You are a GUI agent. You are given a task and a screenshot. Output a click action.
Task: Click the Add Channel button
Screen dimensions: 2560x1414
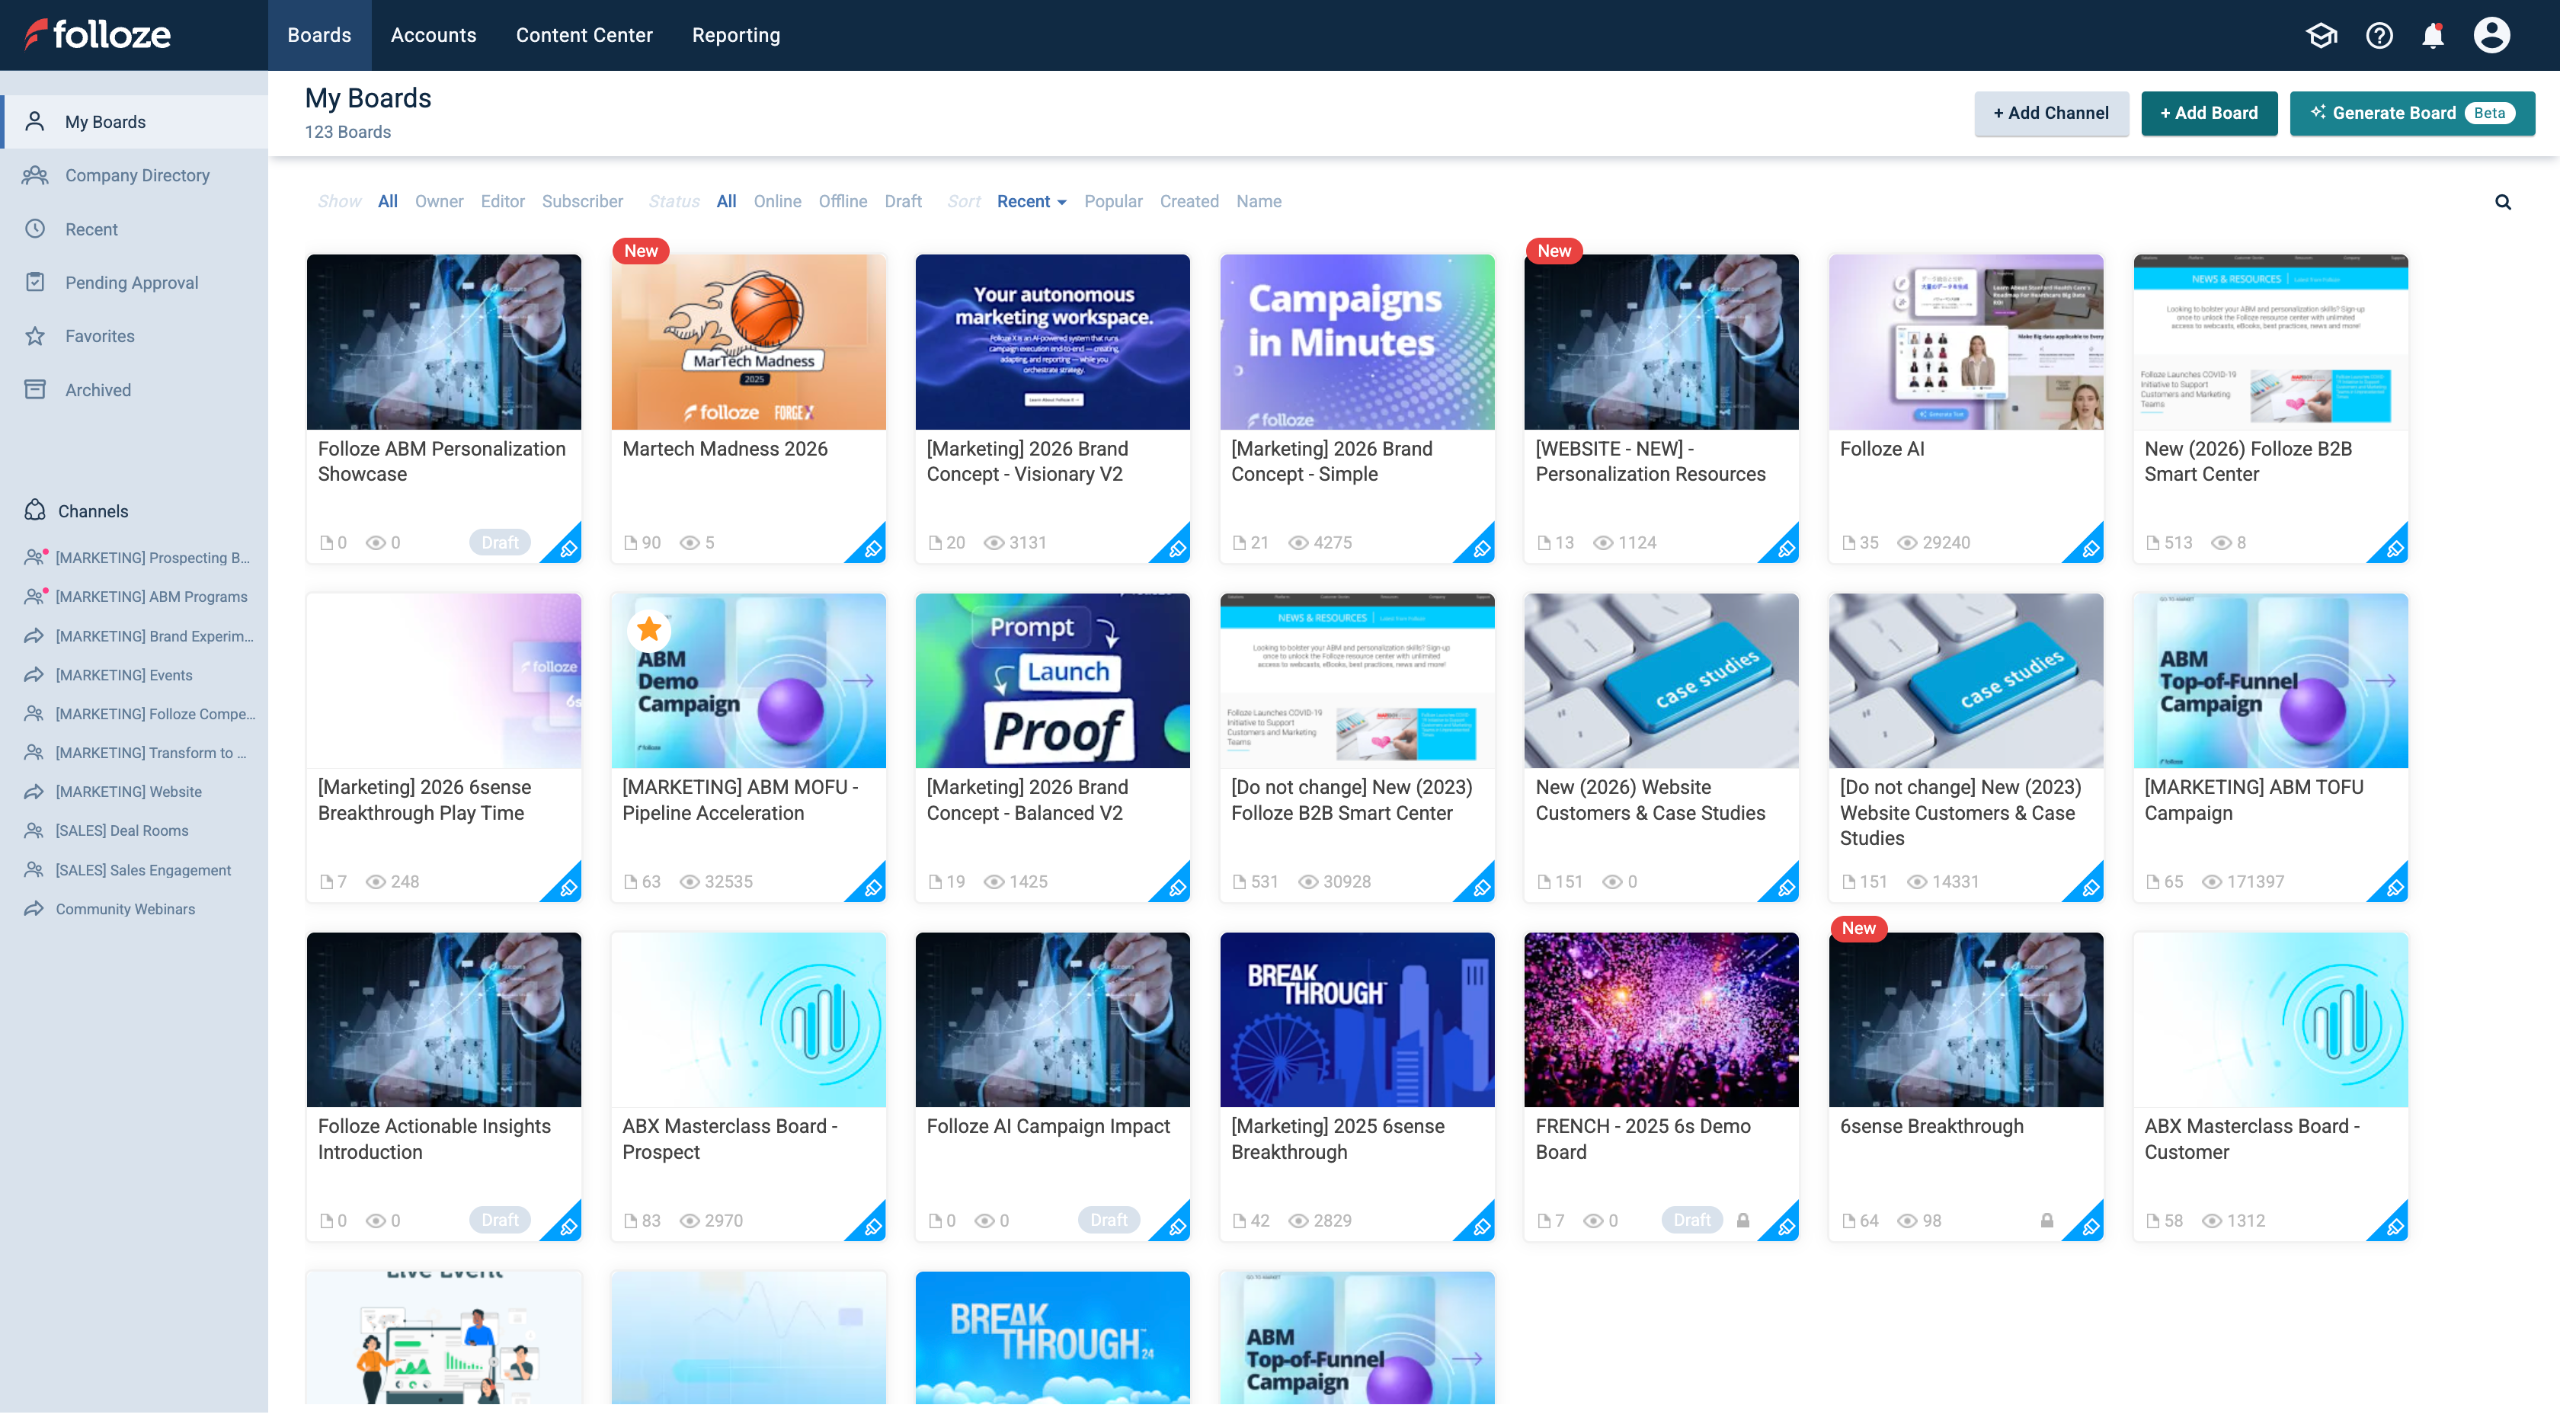[x=2050, y=113]
